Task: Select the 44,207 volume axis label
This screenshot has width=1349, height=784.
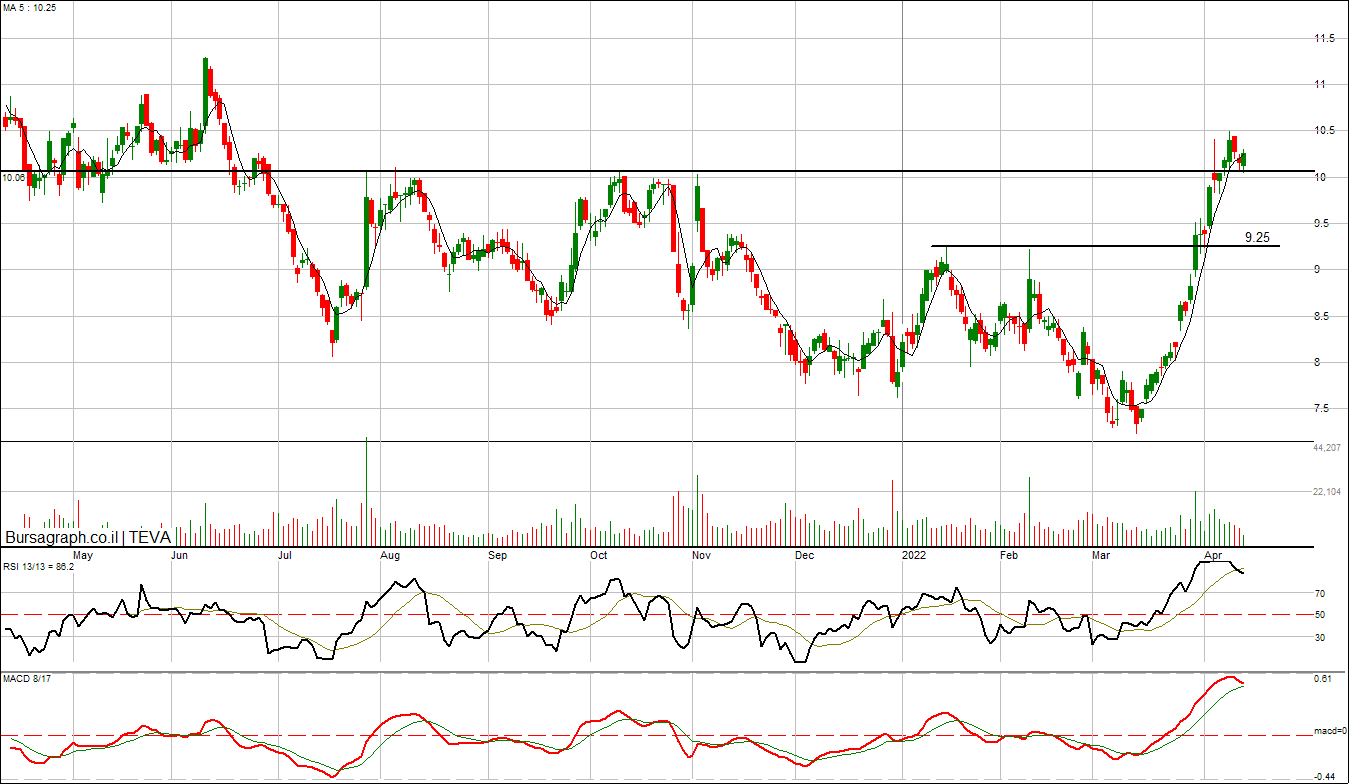Action: pos(1327,448)
